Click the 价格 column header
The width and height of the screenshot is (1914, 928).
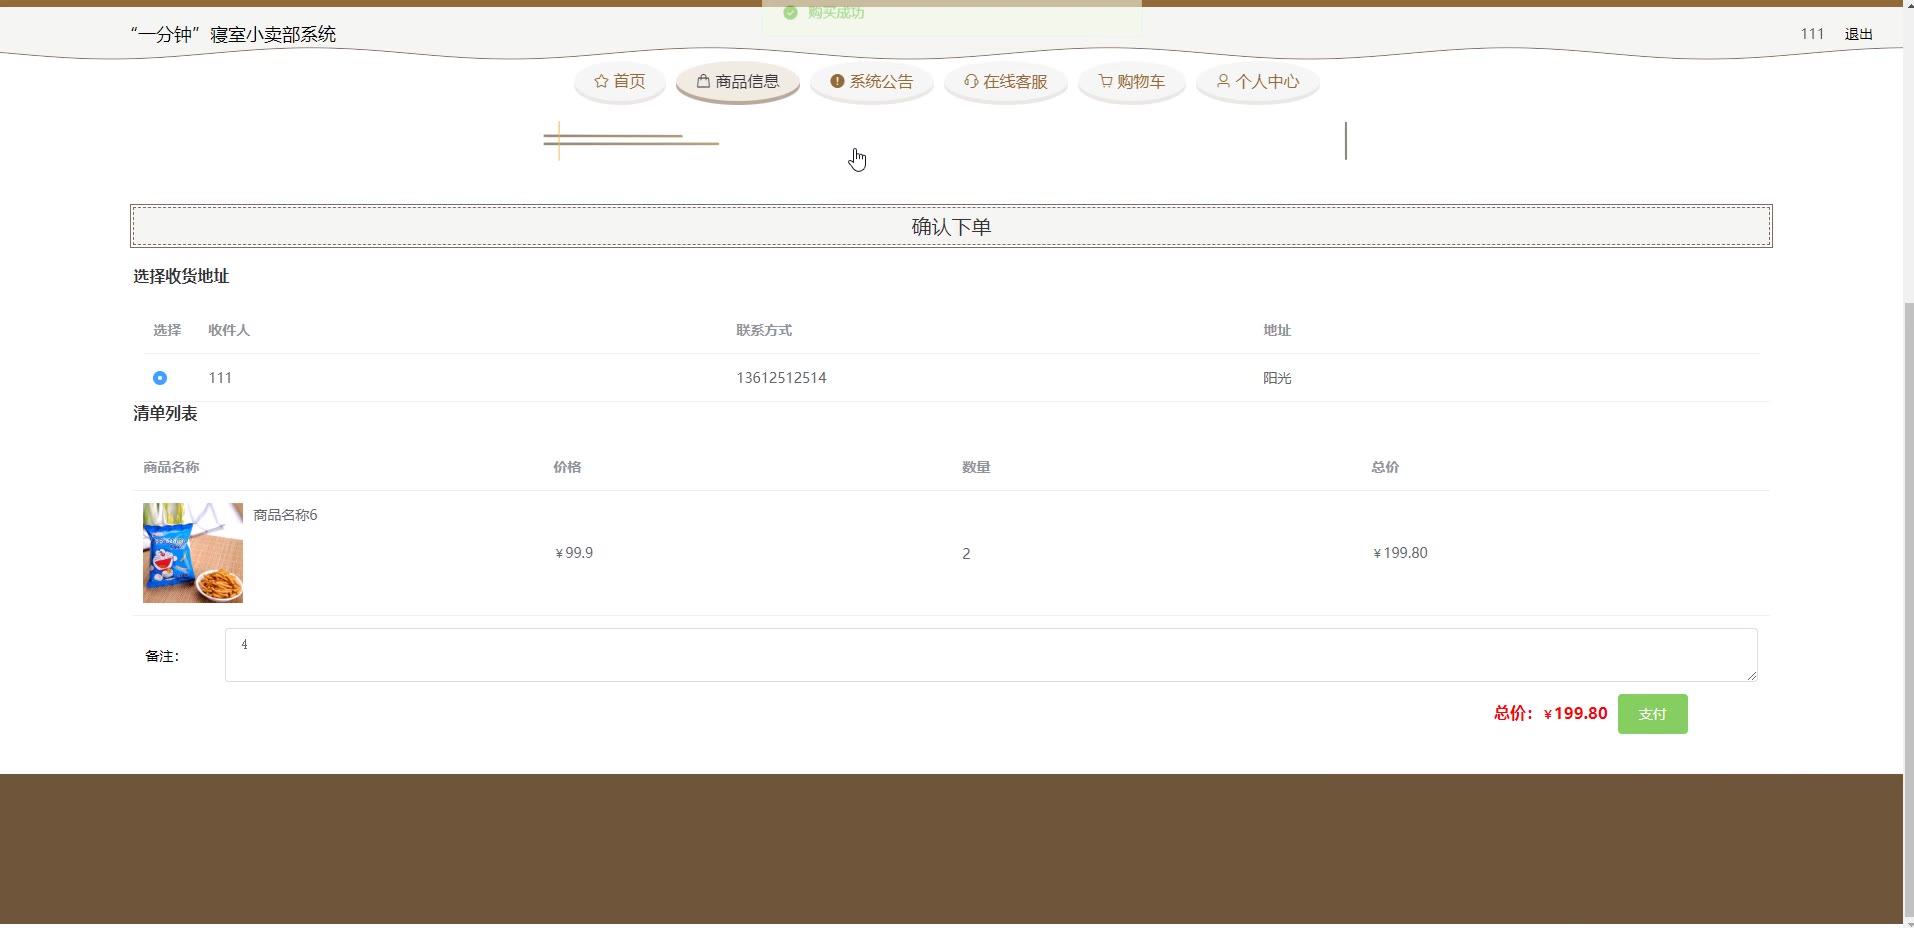tap(567, 467)
